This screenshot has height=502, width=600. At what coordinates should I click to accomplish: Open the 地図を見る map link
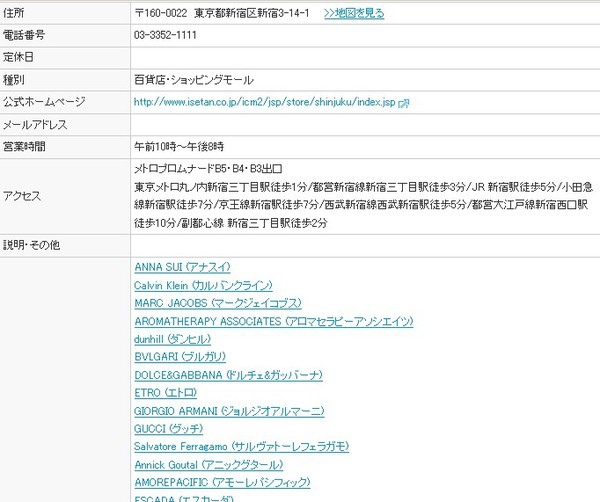click(x=354, y=13)
